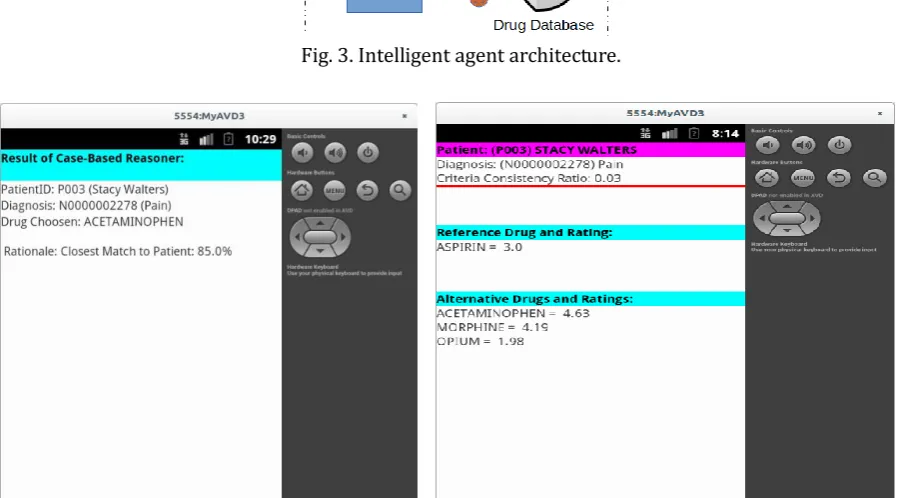Click the 8:14 clock in right emulator
The width and height of the screenshot is (901, 498).
[725, 134]
